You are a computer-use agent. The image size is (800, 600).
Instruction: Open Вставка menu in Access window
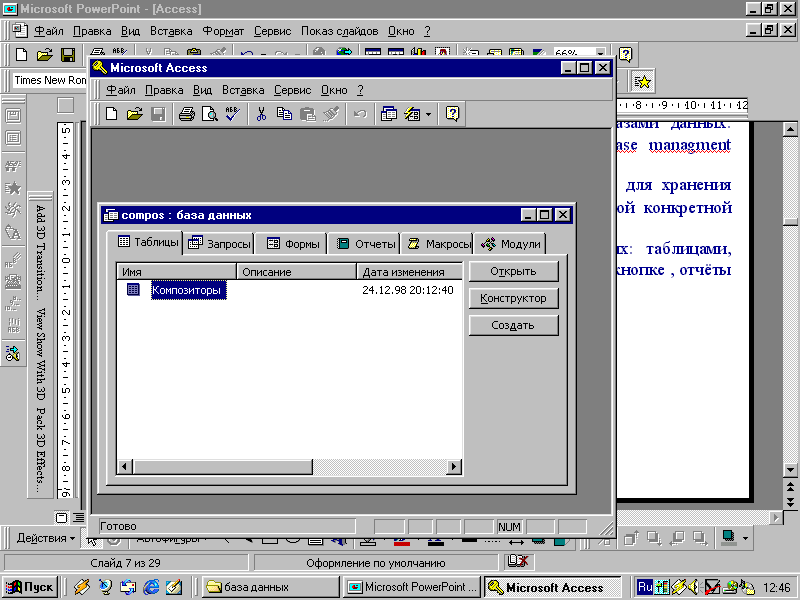pos(243,90)
